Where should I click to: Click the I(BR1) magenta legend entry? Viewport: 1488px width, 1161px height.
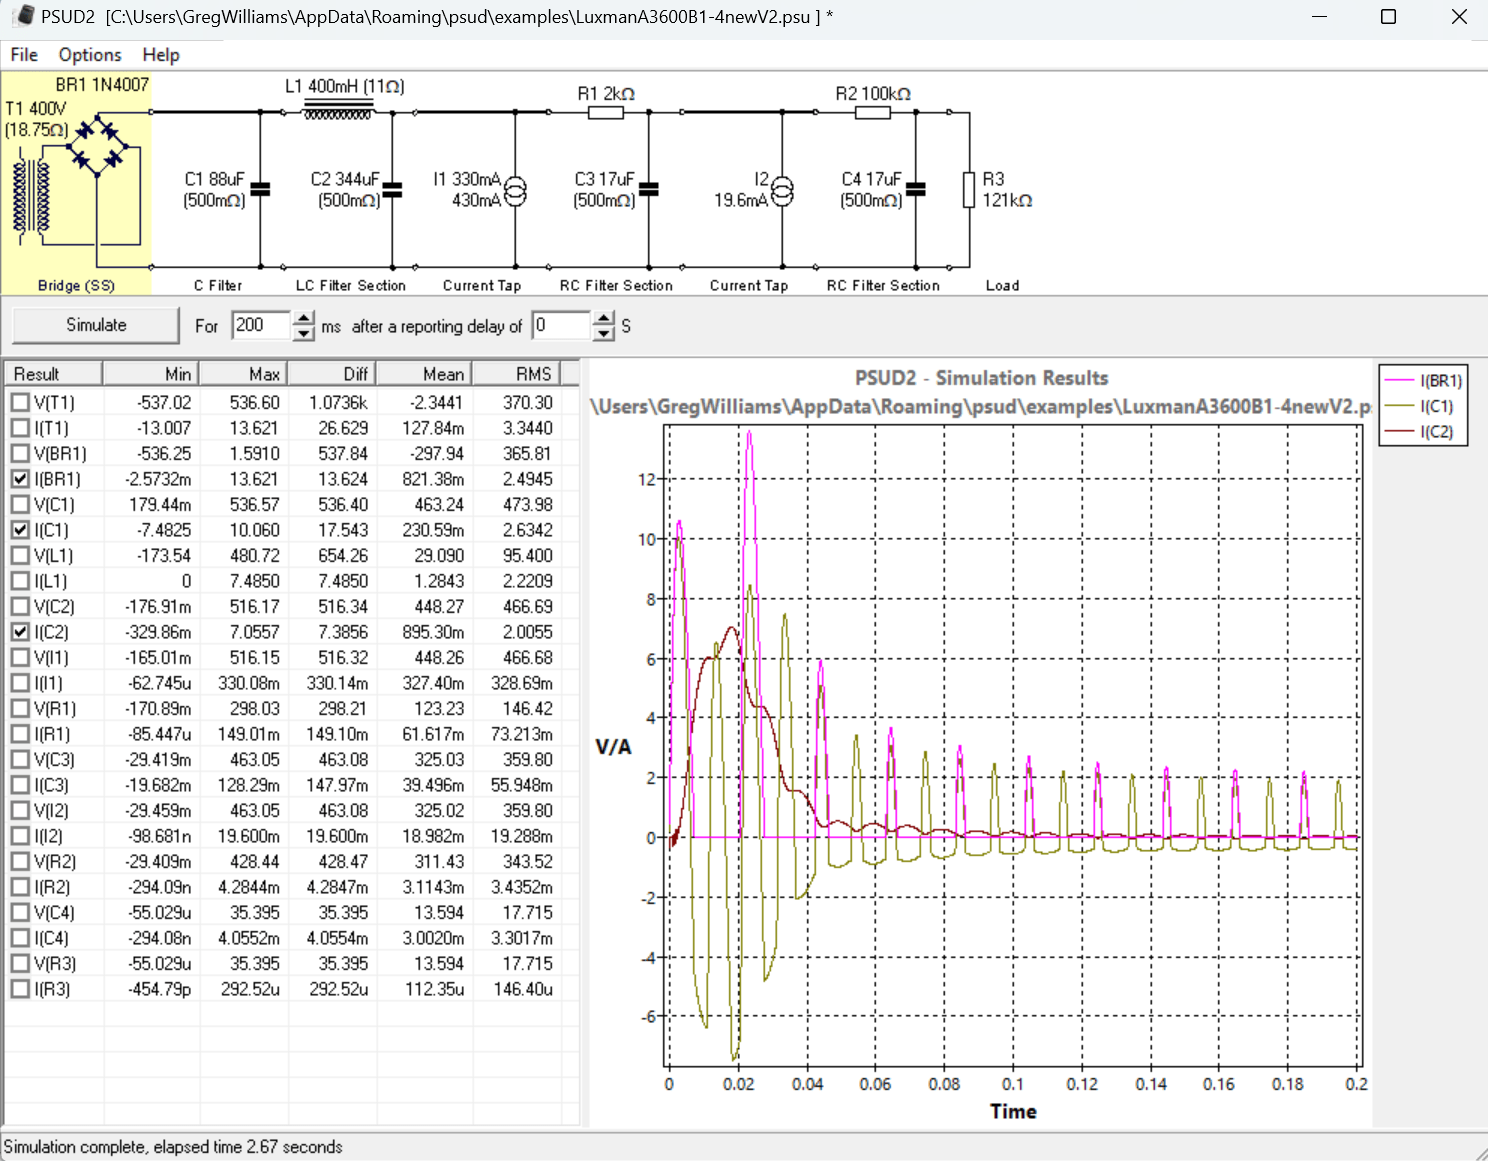1423,381
